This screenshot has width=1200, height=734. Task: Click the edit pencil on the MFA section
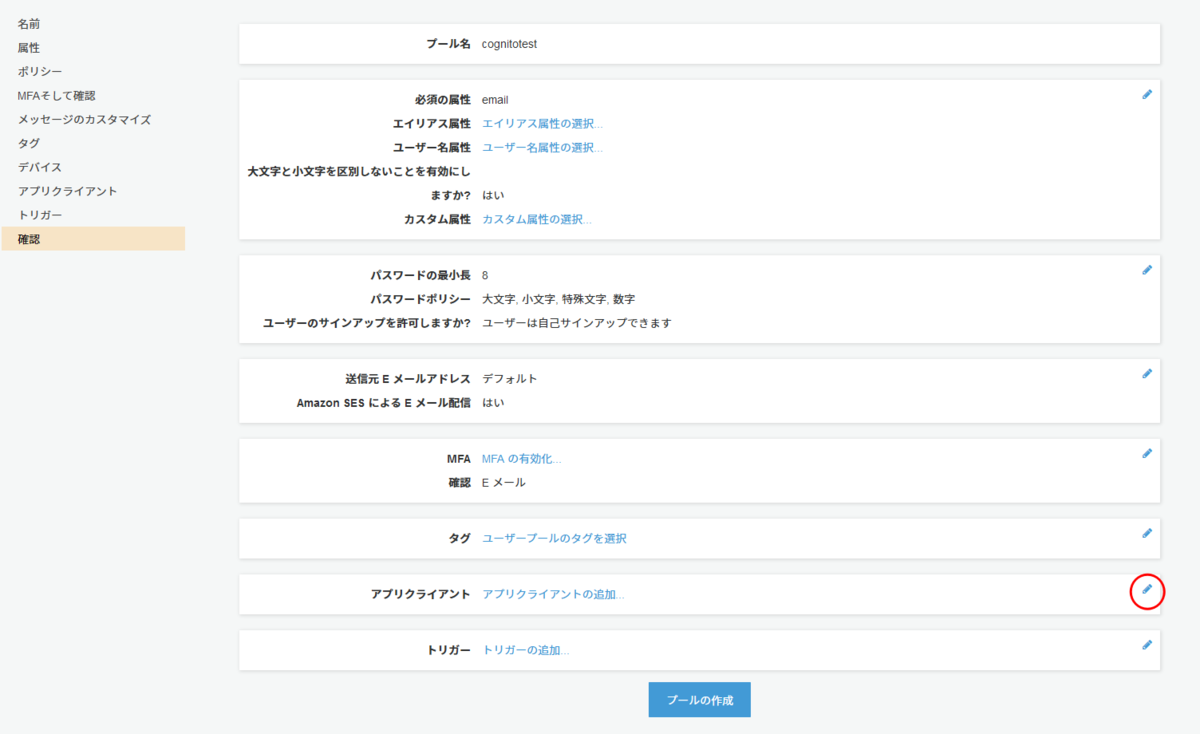pos(1146,453)
